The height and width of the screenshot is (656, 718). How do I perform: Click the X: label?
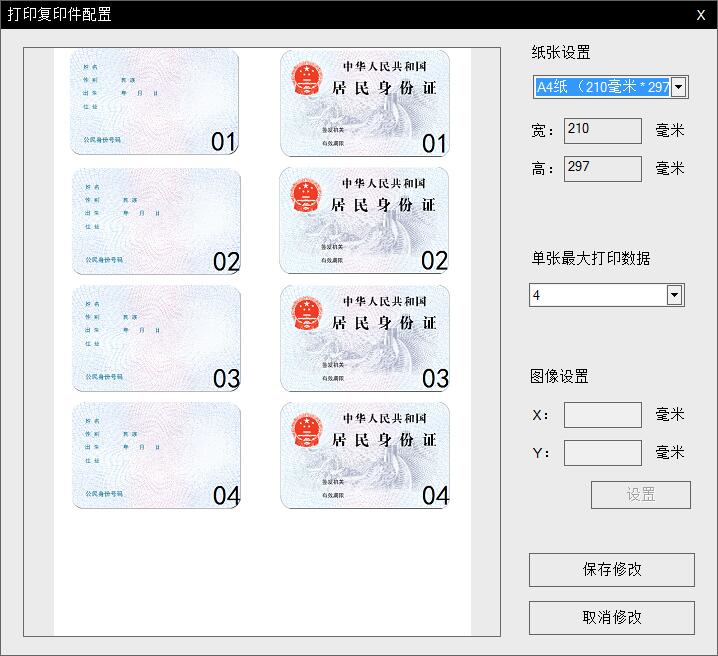pyautogui.click(x=540, y=415)
